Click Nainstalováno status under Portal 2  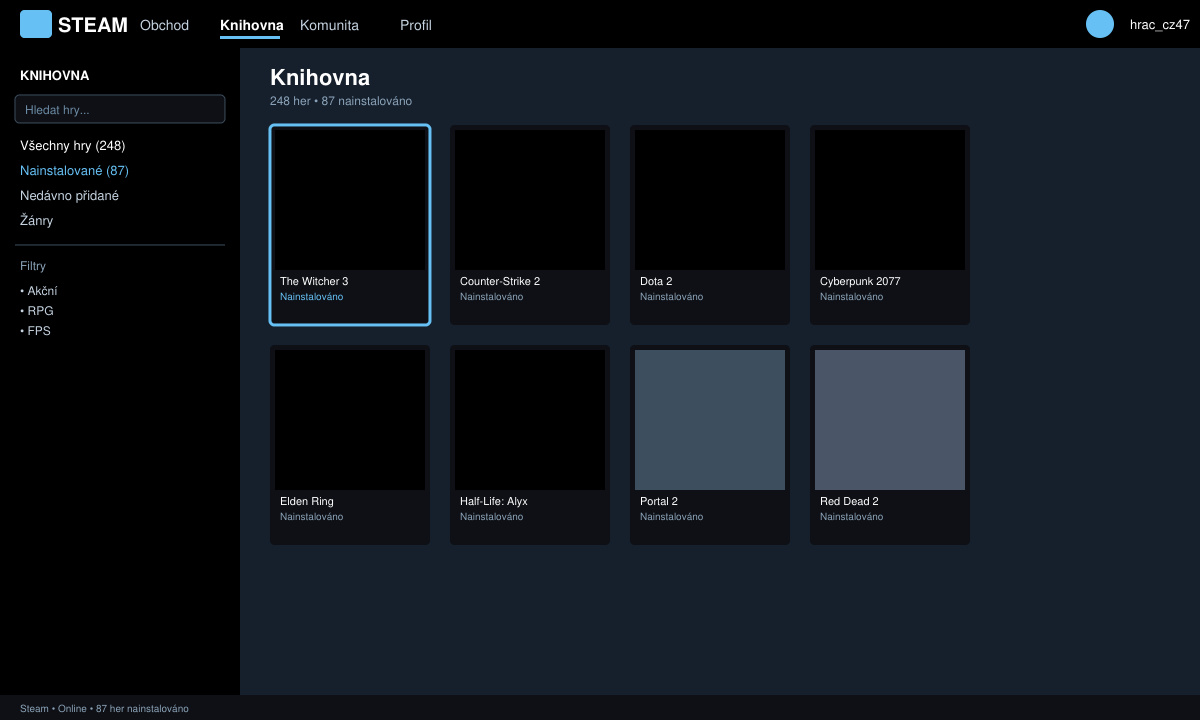[671, 517]
